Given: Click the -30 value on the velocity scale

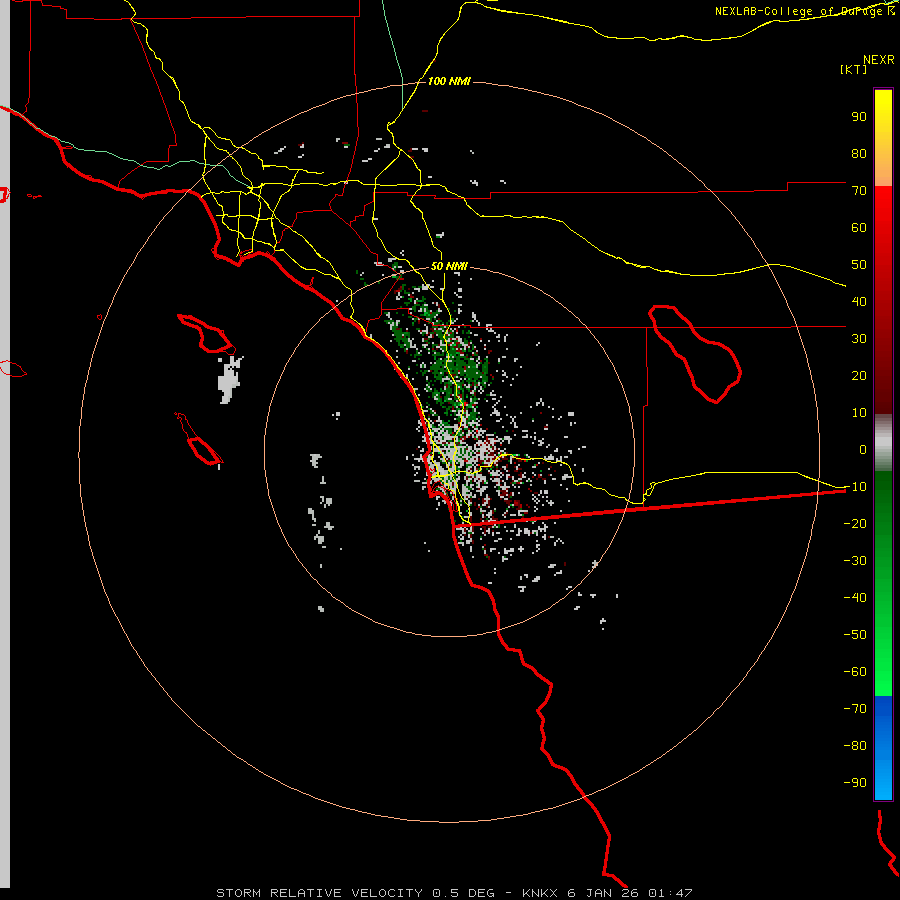Looking at the screenshot, I should click(855, 560).
